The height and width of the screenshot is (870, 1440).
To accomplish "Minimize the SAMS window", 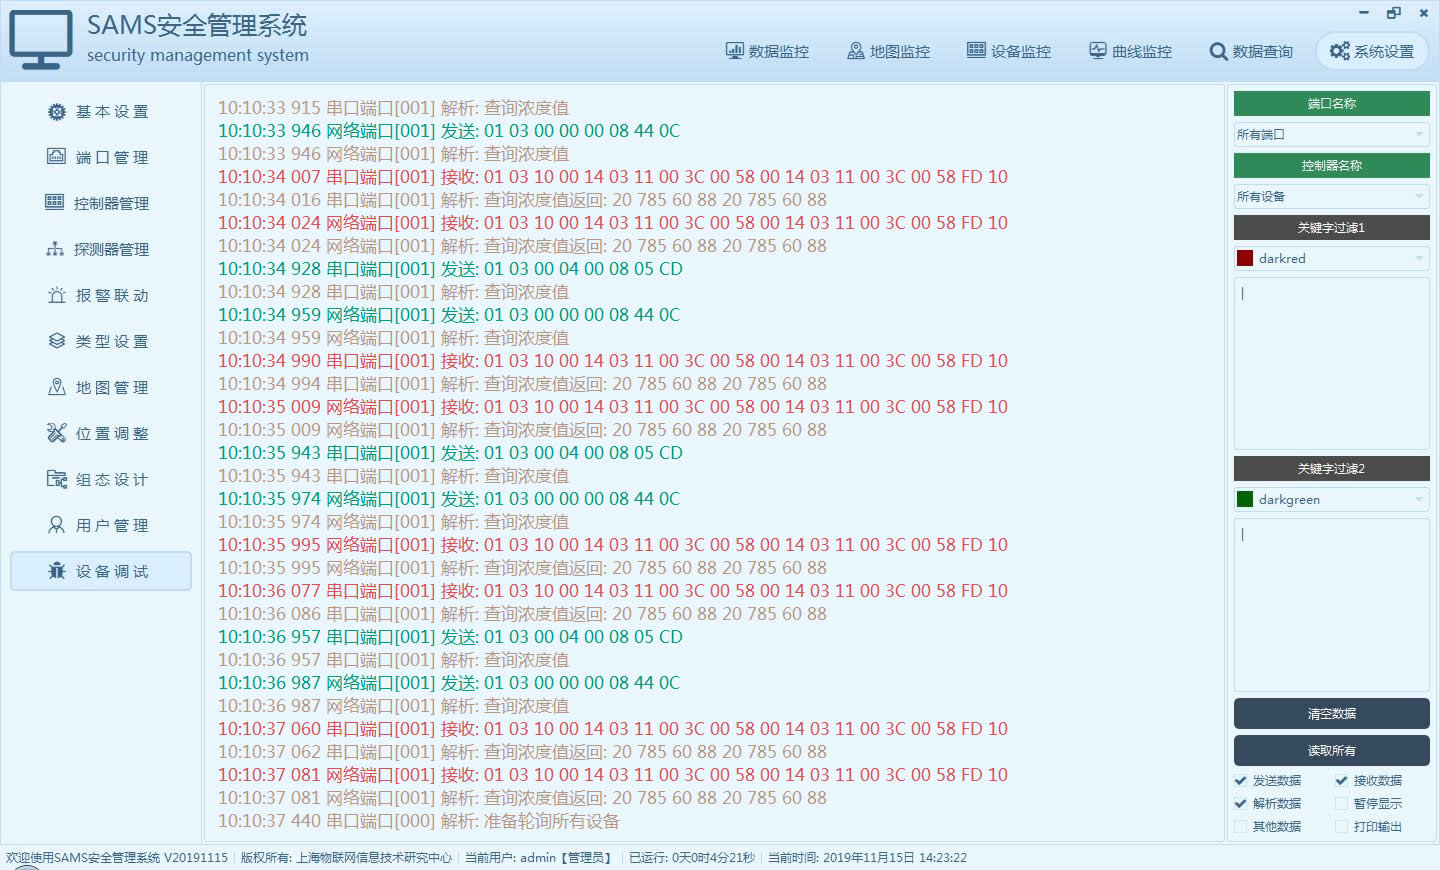I will pyautogui.click(x=1364, y=13).
